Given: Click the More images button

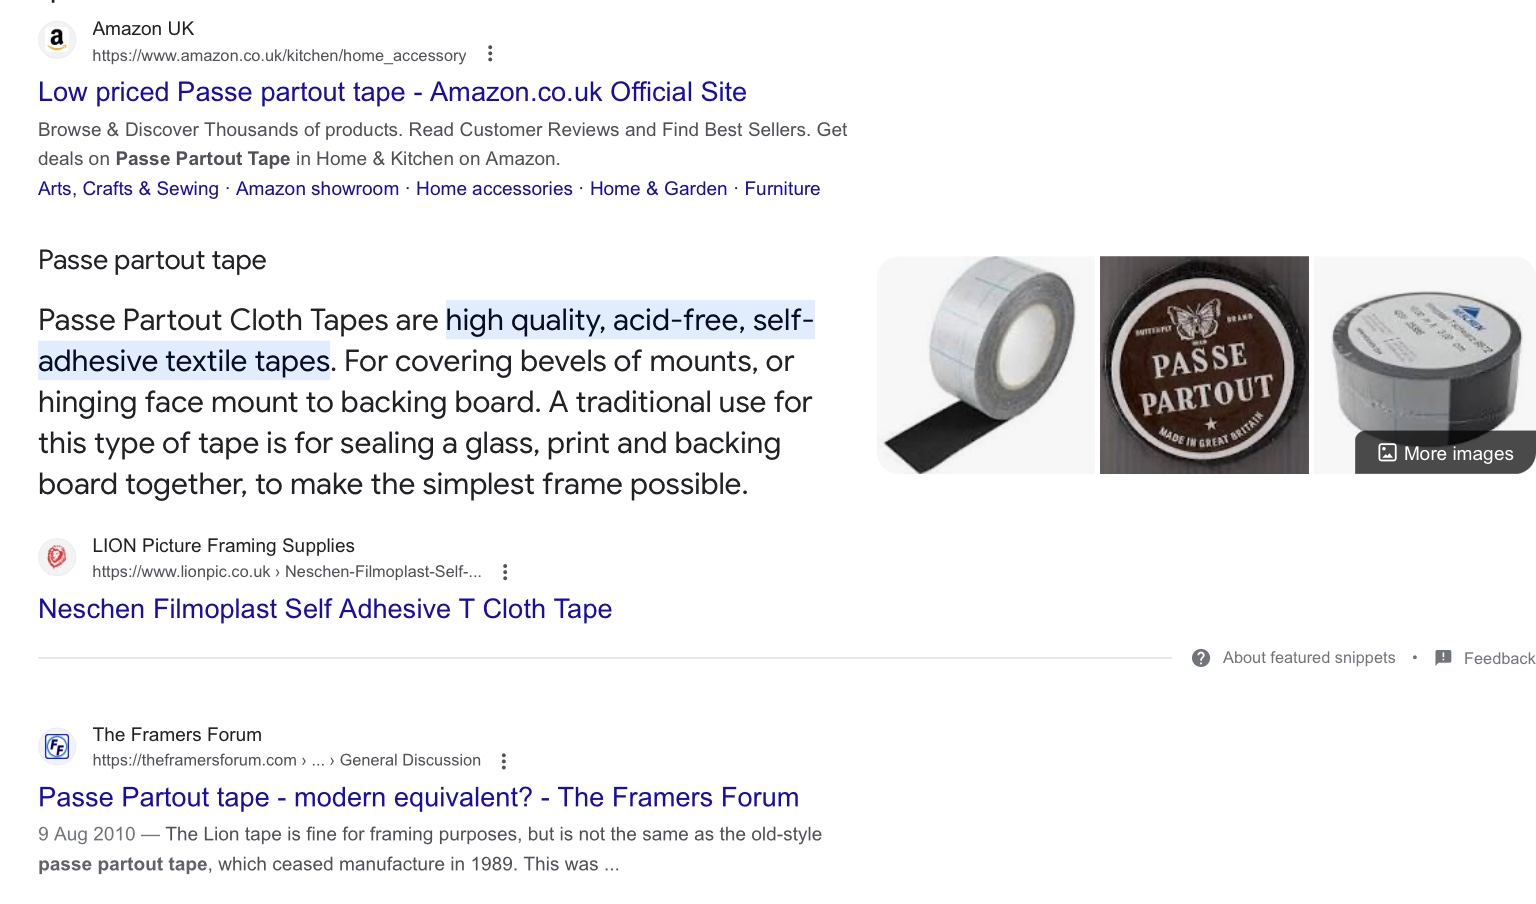Looking at the screenshot, I should (x=1446, y=453).
